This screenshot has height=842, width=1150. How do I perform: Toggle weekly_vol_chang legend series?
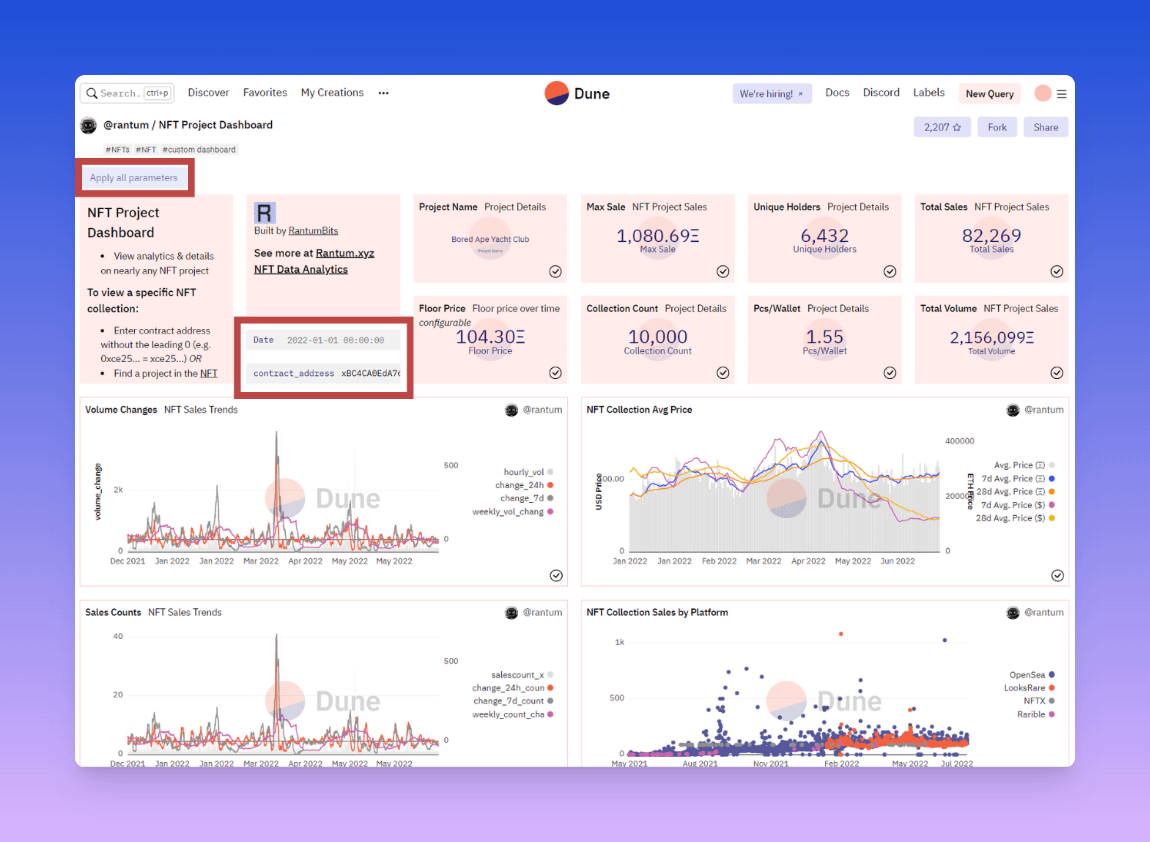[x=512, y=511]
